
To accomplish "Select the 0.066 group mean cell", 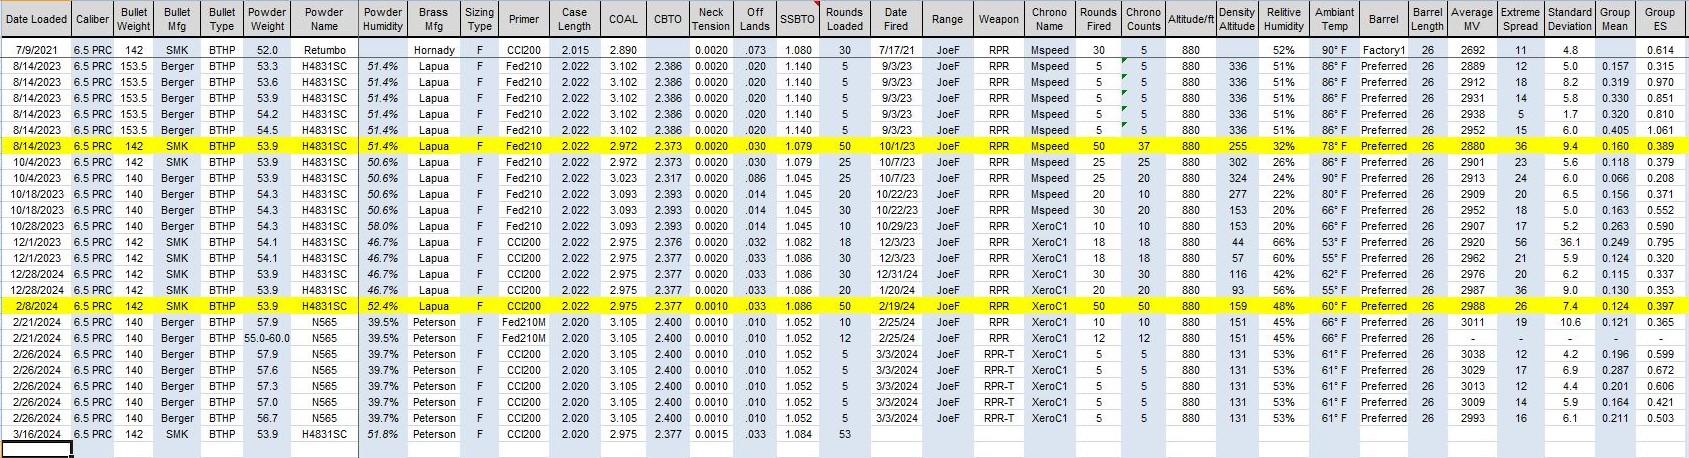I will (1615, 178).
